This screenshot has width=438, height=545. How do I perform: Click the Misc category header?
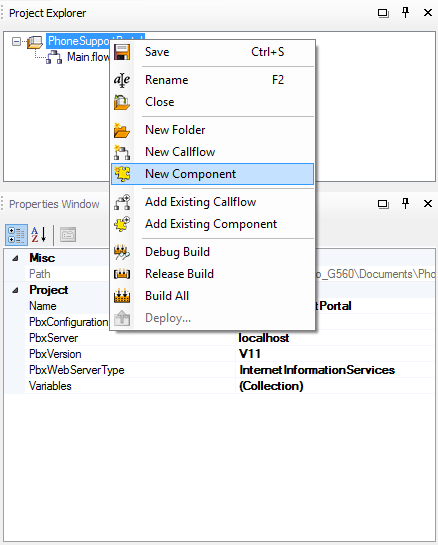pos(42,258)
